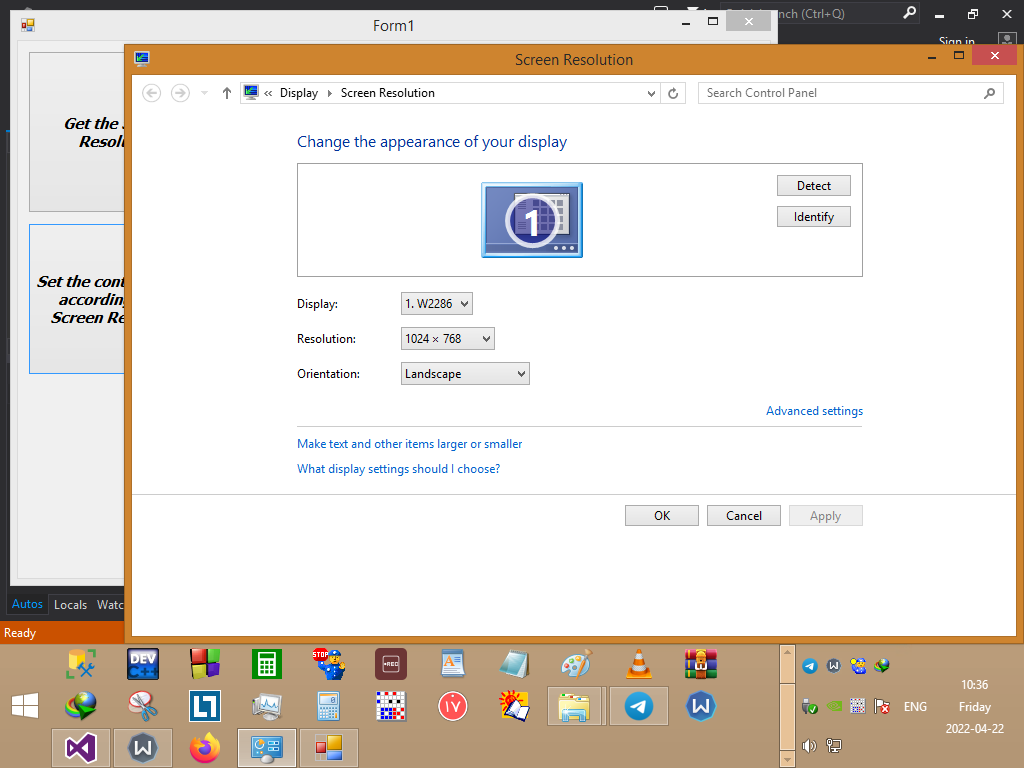Open the STOP policeman icon in taskbar
This screenshot has width=1024, height=768.
point(329,664)
